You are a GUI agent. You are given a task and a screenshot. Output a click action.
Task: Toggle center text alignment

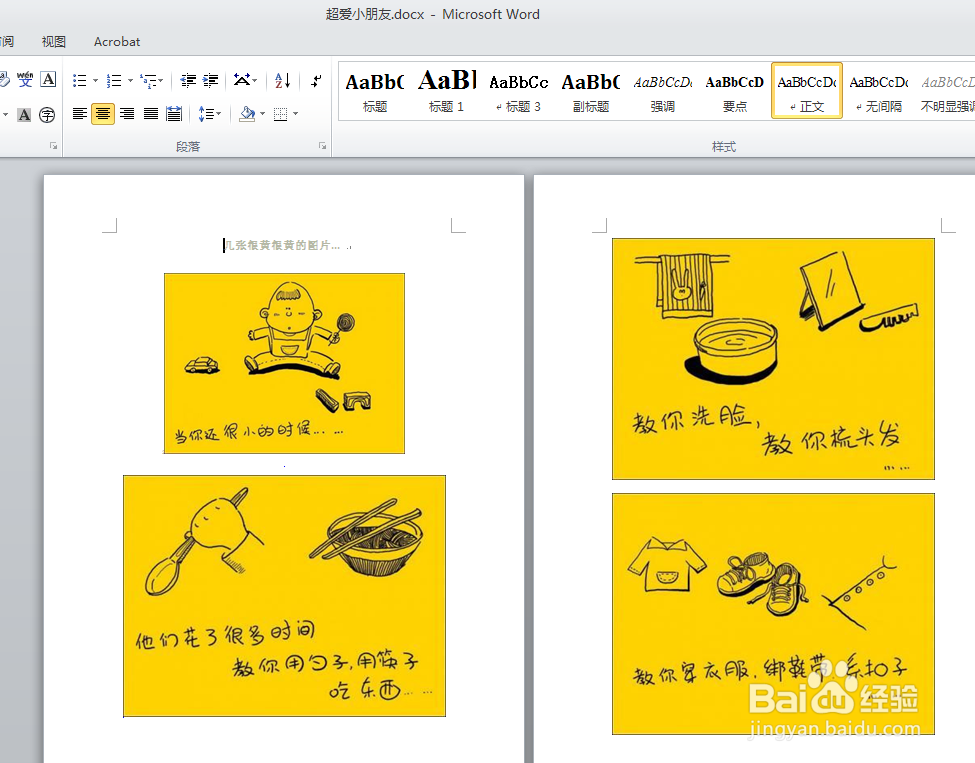pos(103,113)
